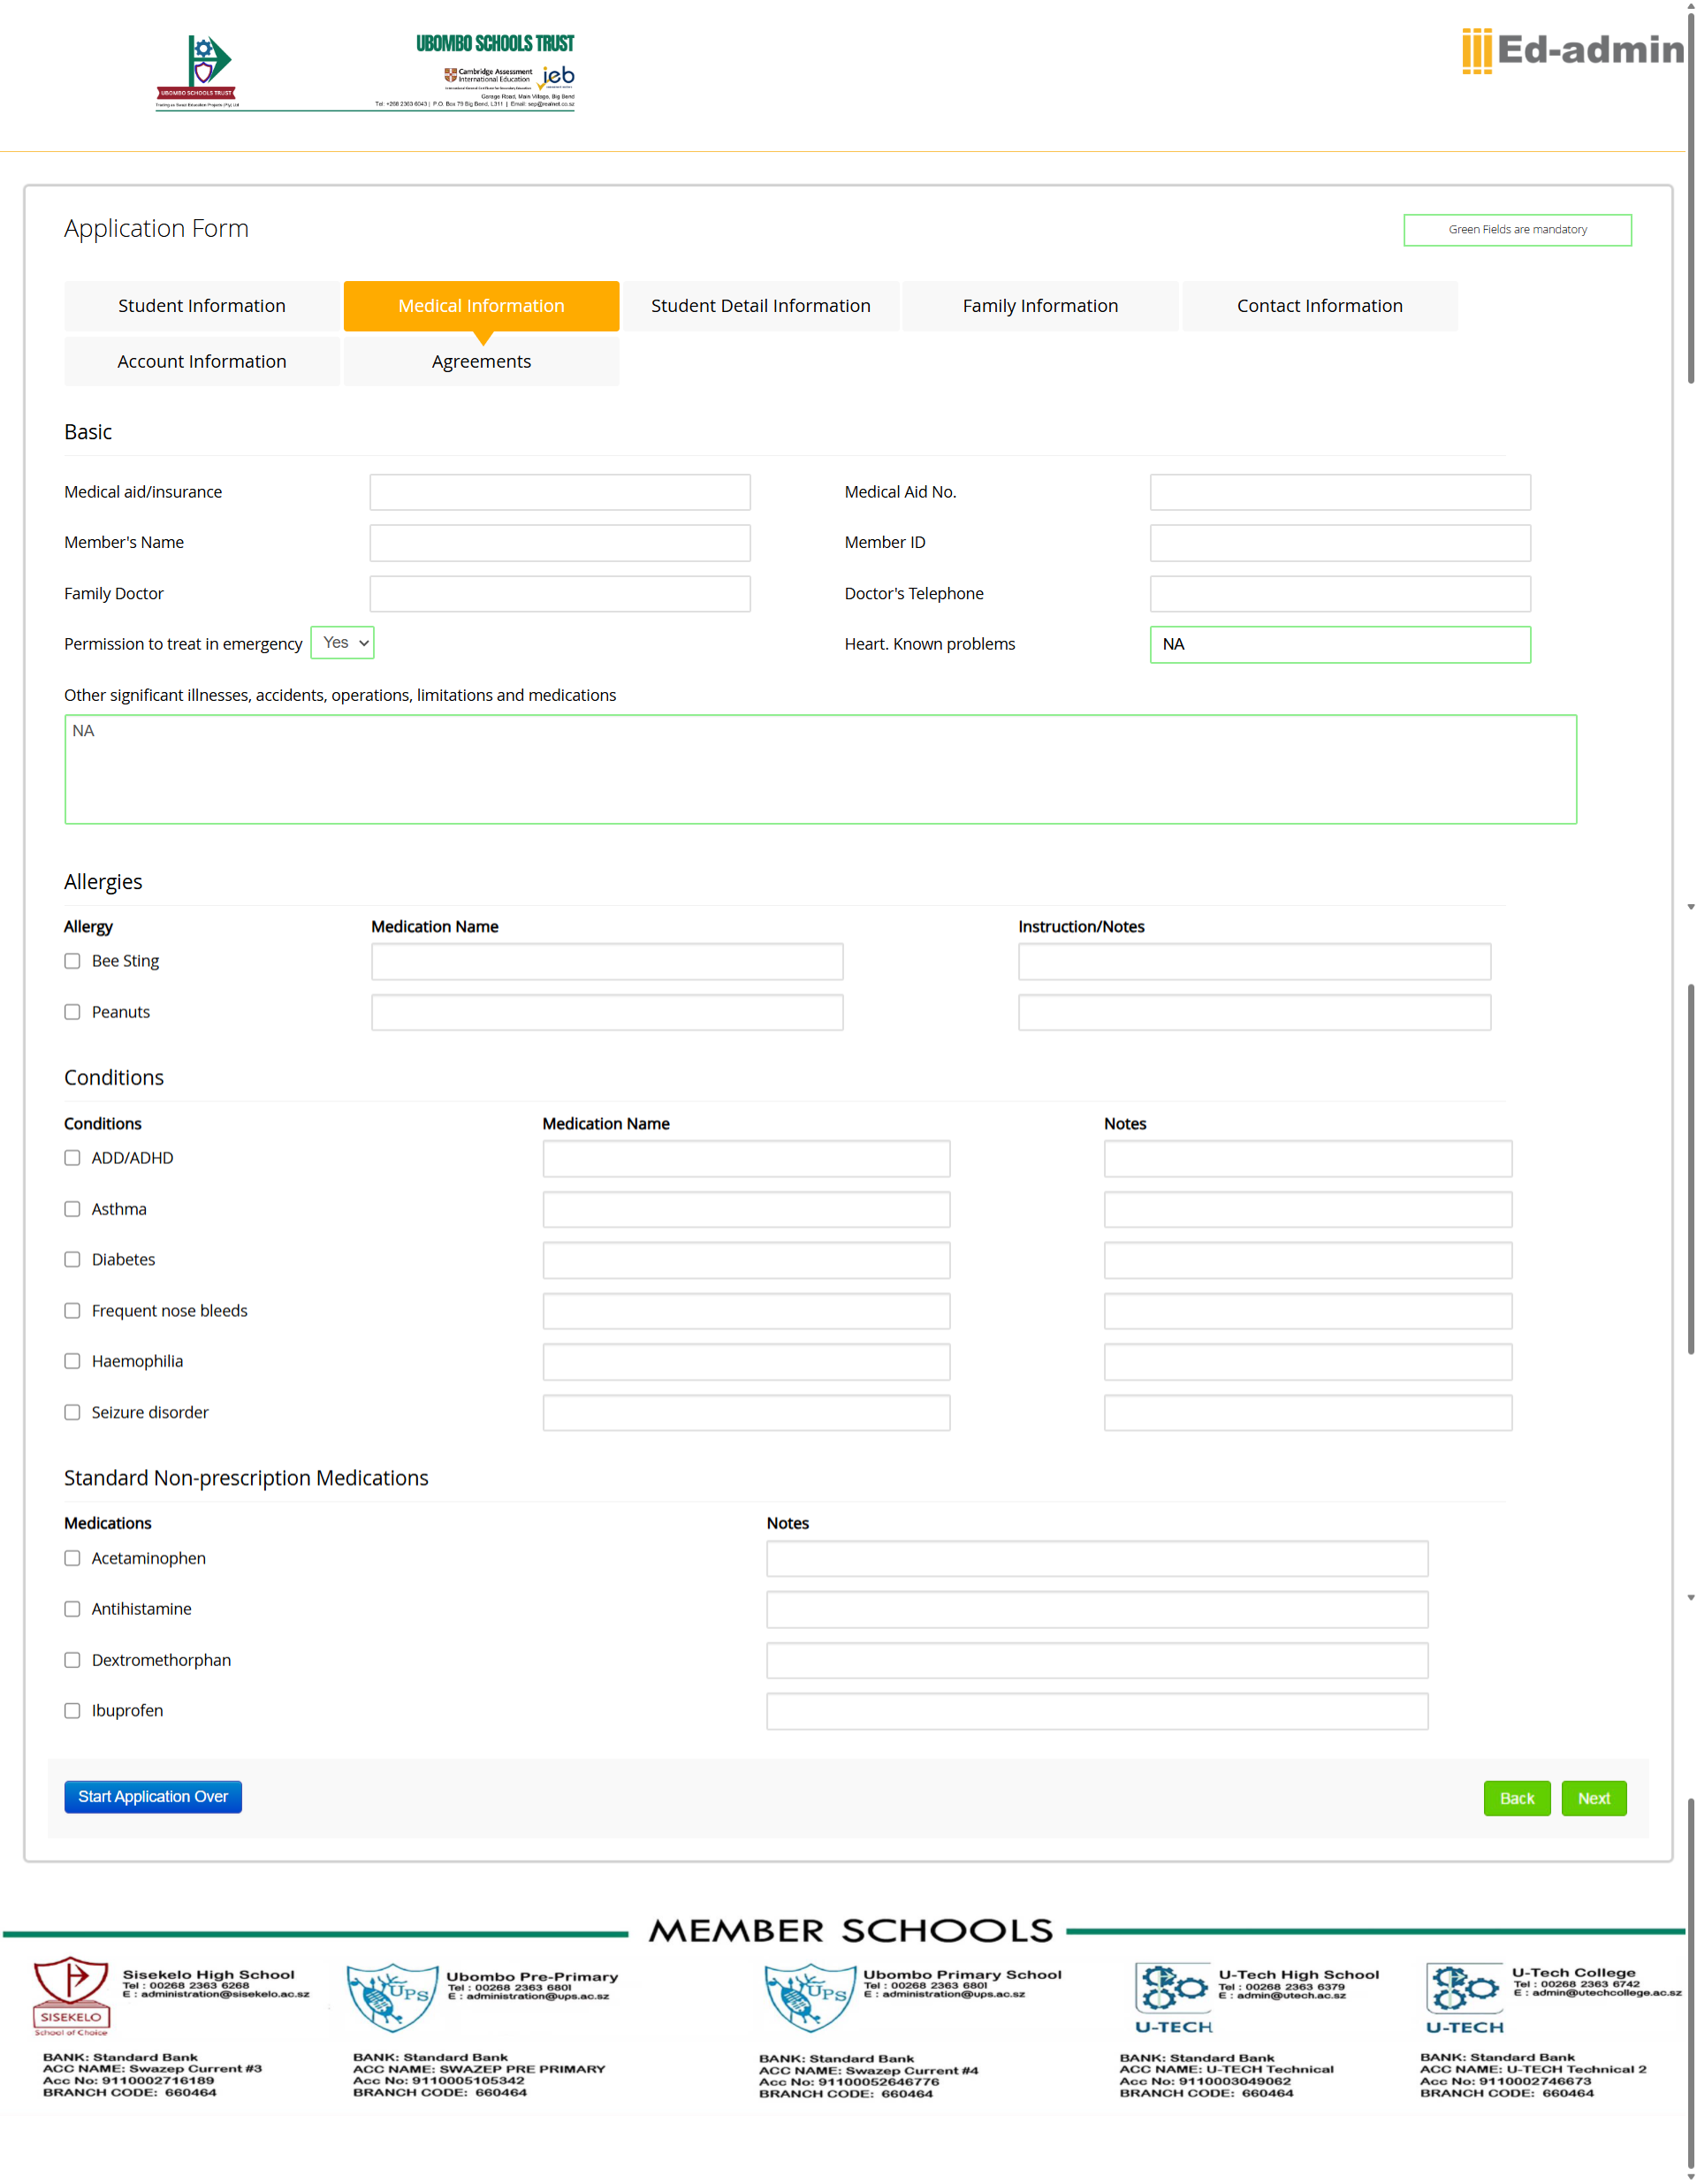Tick the ADD/ADHD condition checkbox
Image resolution: width=1697 pixels, height=2184 pixels.
[72, 1158]
